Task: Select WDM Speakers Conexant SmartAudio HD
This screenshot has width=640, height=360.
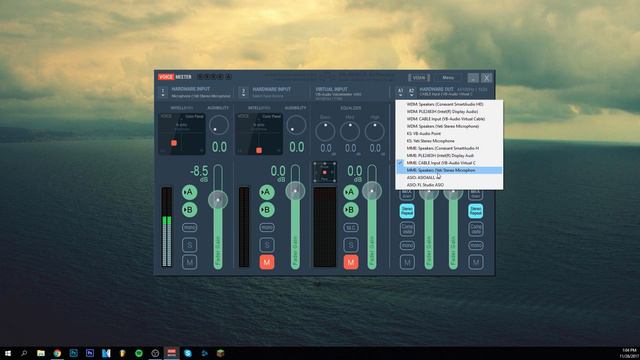Action: tap(449, 104)
